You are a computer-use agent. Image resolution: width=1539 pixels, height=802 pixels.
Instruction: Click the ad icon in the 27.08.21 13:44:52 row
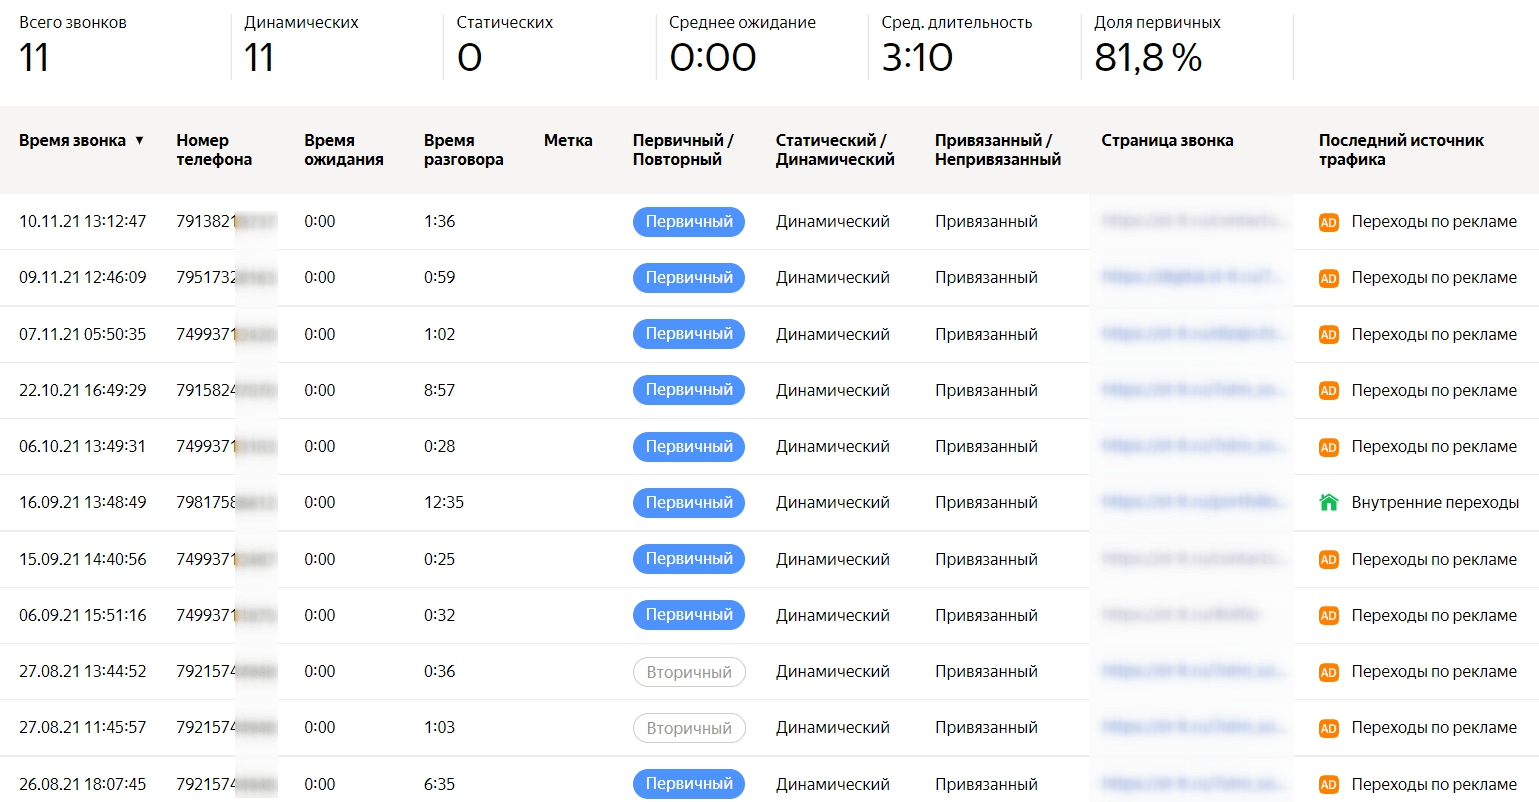click(x=1329, y=673)
